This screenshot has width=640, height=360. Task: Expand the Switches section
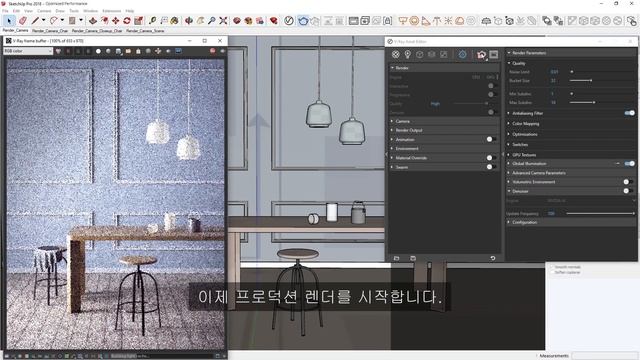coord(571,144)
